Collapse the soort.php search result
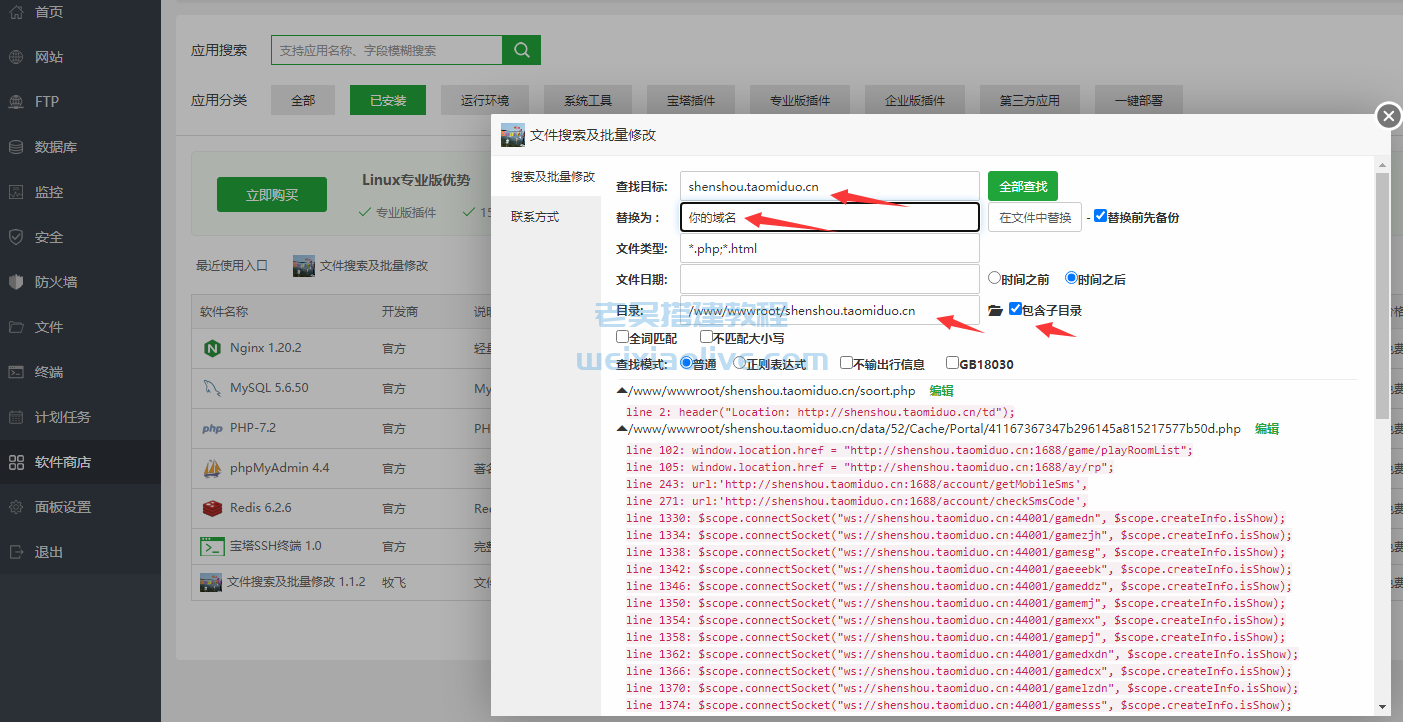This screenshot has height=722, width=1403. click(x=622, y=390)
